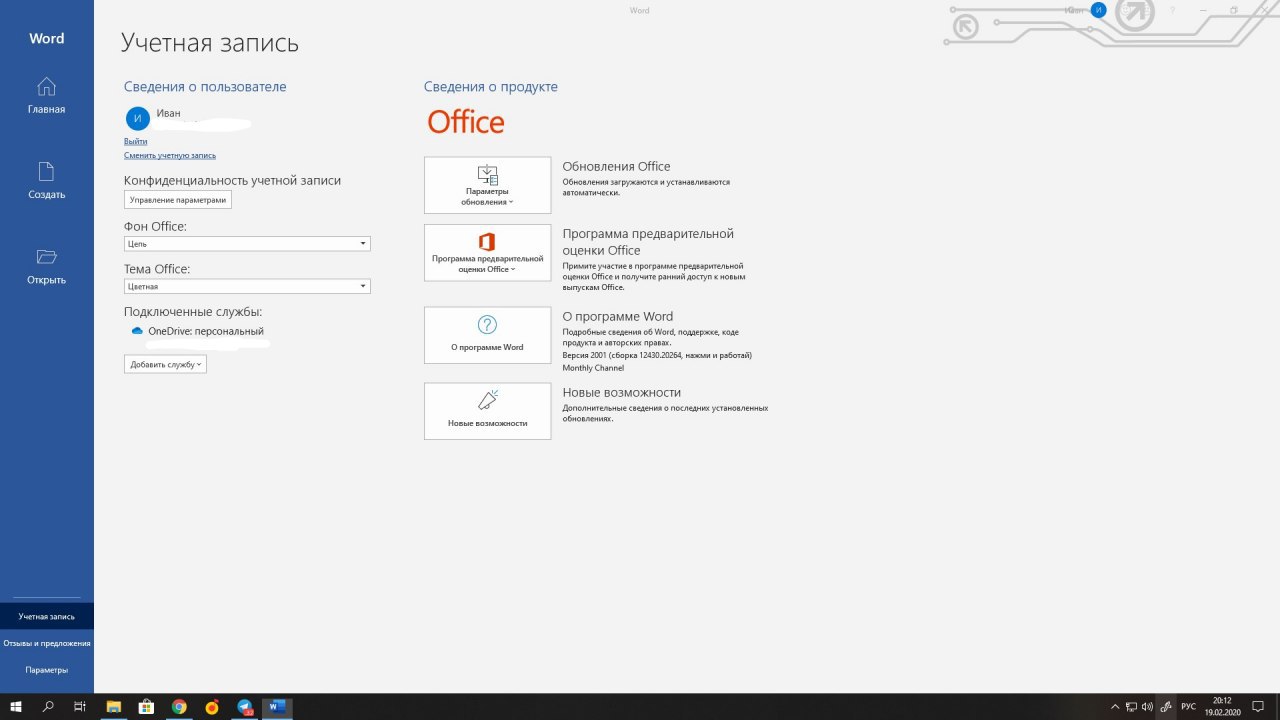
Task: Open the Добавить службу dropdown
Action: [165, 364]
